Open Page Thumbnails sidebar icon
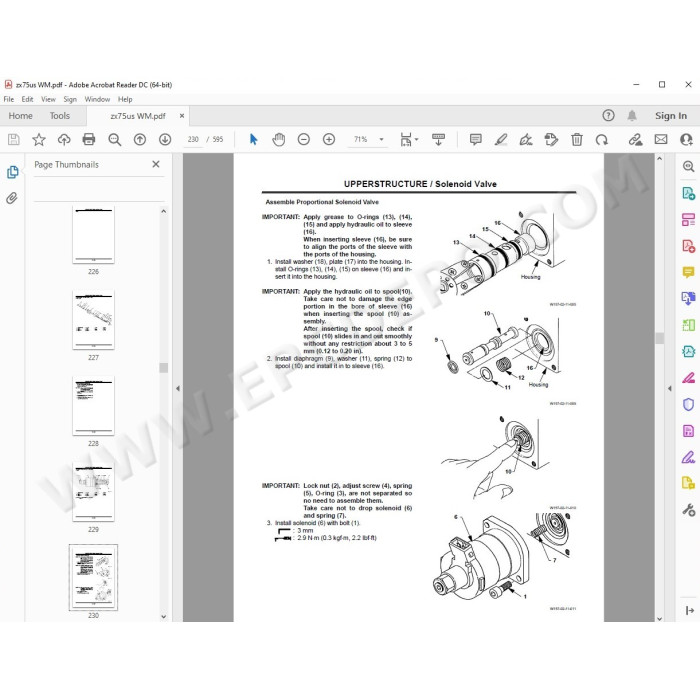700x700 pixels. (x=12, y=172)
